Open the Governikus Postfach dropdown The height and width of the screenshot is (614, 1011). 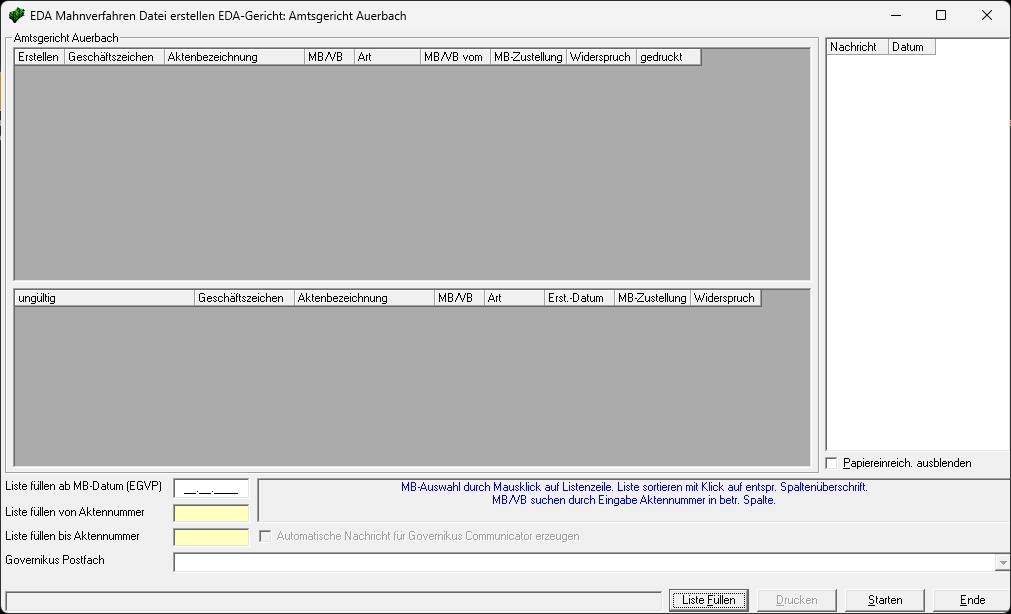[x=1002, y=563]
